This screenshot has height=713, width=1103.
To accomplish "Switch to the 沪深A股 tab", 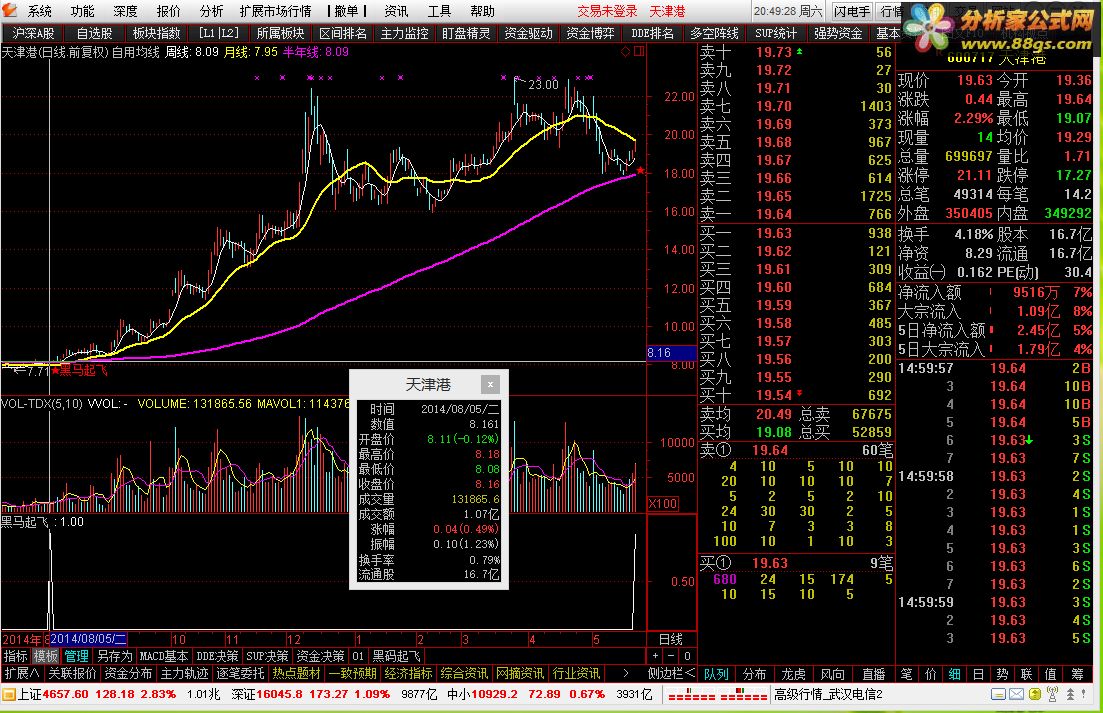I will [32, 33].
